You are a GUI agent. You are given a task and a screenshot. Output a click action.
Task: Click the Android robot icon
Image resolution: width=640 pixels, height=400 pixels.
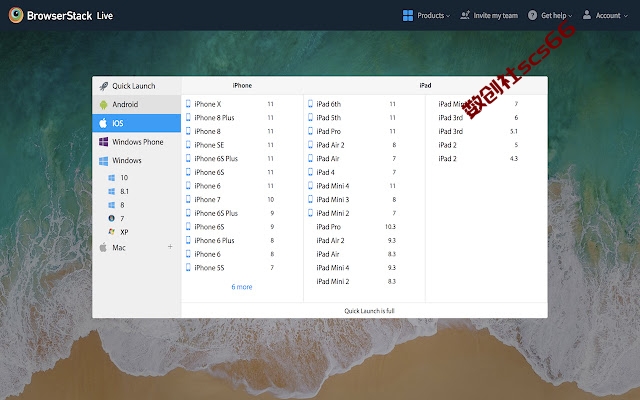coord(103,105)
